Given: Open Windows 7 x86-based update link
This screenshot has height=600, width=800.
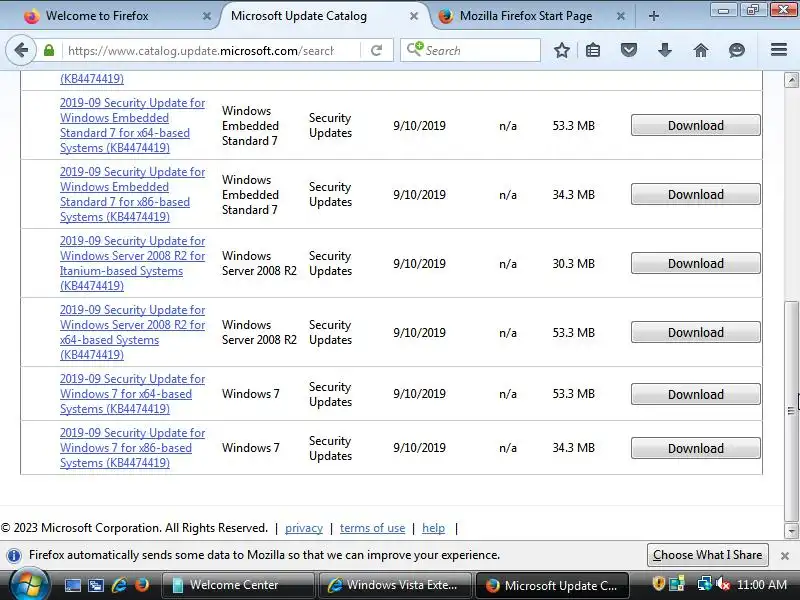Looking at the screenshot, I should click(132, 448).
